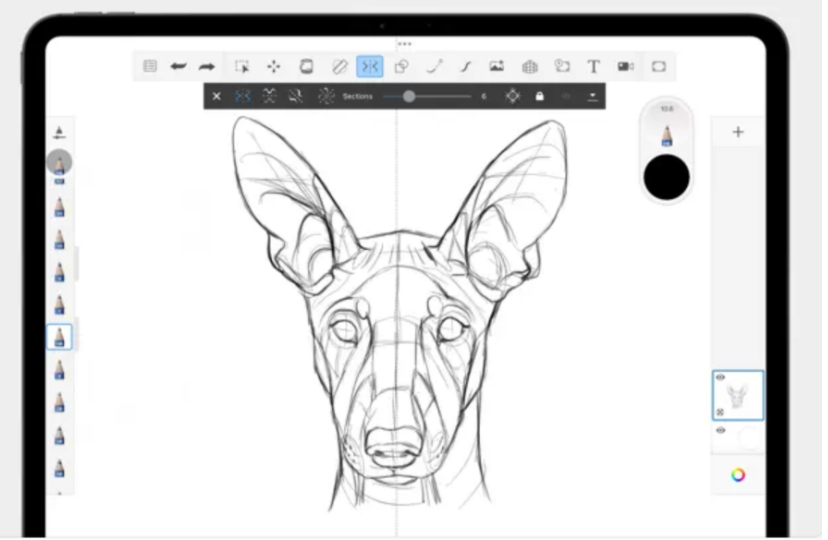828x540 pixels.
Task: Choose the Selection tool
Action: [242, 67]
